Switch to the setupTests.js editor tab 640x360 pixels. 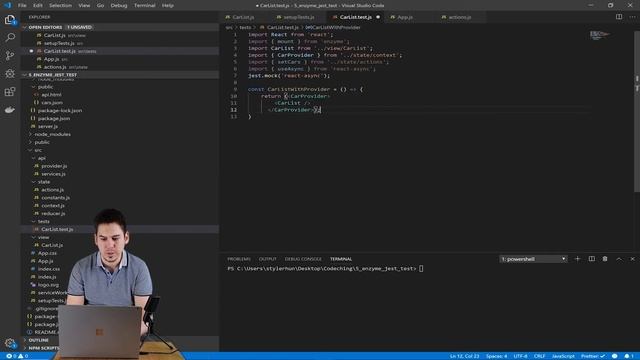pyautogui.click(x=299, y=17)
